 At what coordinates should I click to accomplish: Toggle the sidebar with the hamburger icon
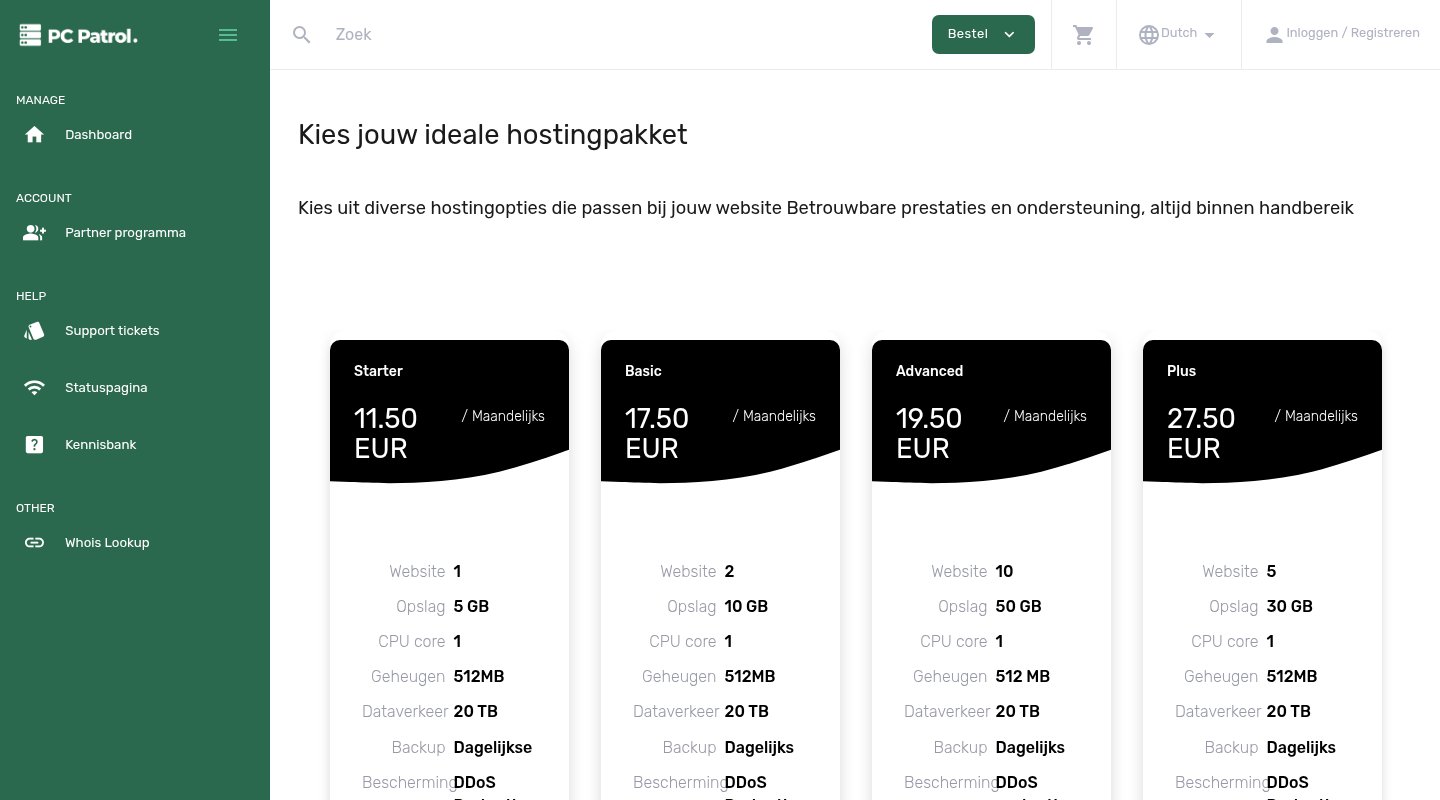click(x=228, y=34)
